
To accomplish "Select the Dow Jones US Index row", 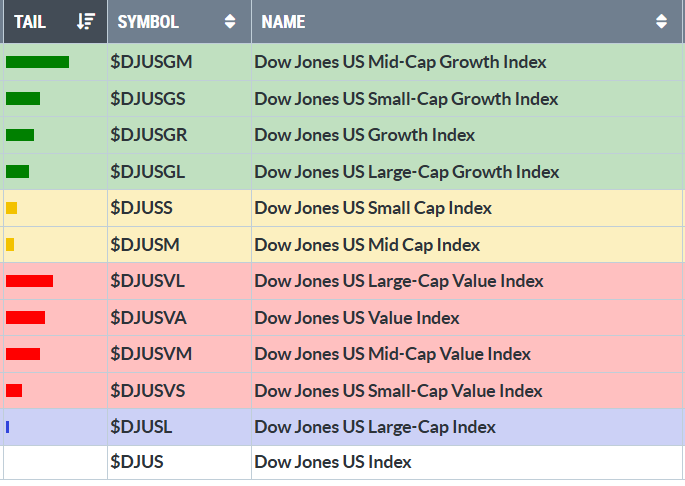I will click(x=342, y=462).
